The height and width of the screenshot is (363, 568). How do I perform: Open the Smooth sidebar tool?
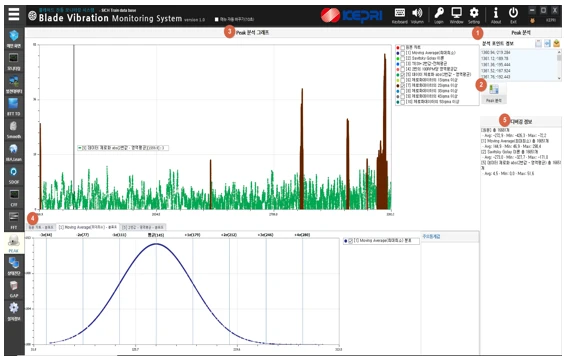(x=13, y=129)
